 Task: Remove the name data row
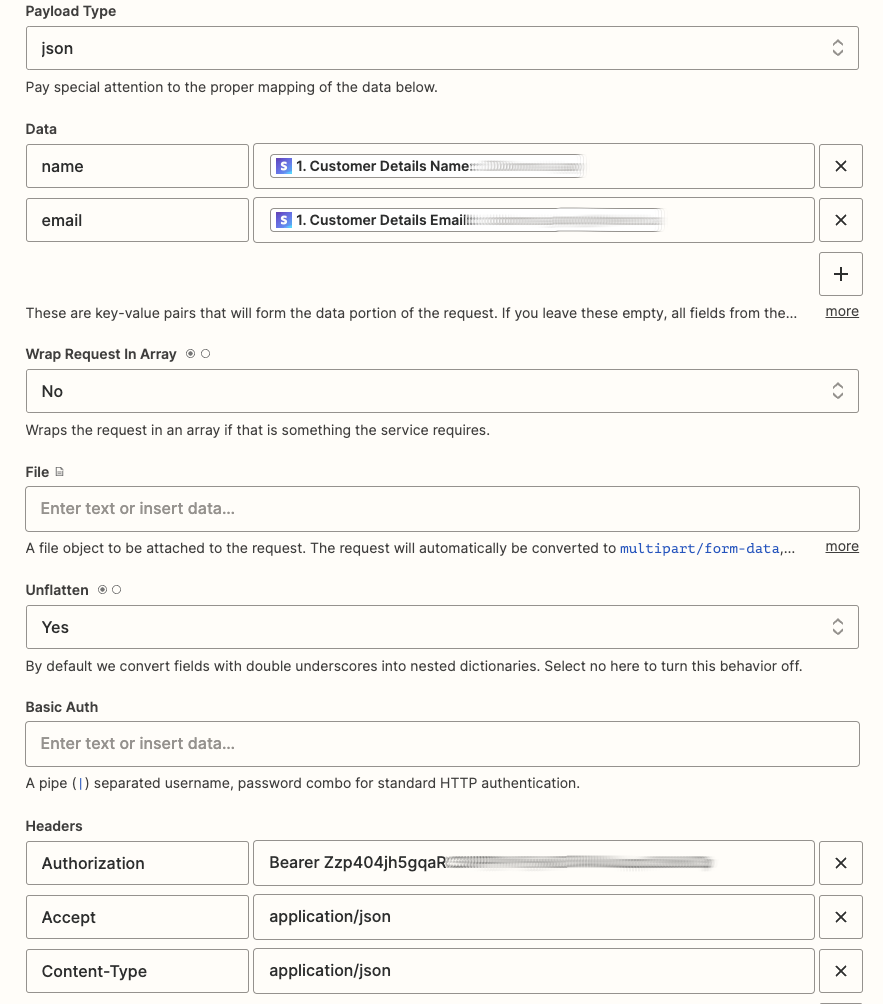point(840,166)
